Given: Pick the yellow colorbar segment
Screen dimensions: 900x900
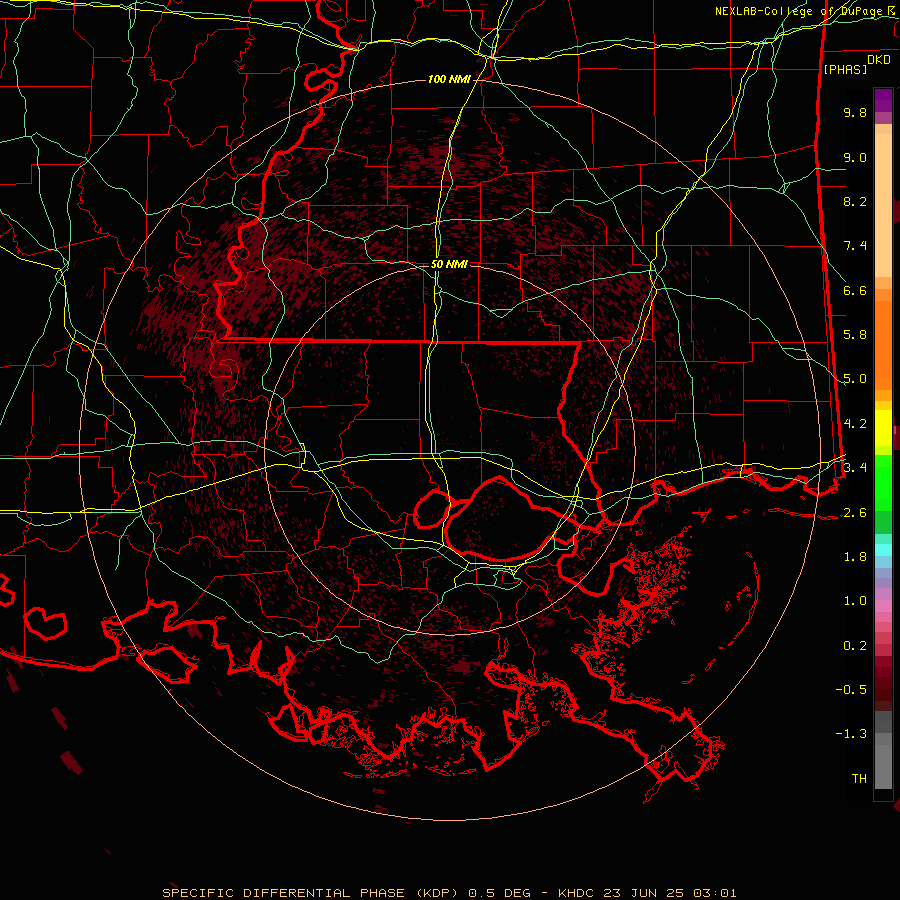Looking at the screenshot, I should 883,428.
